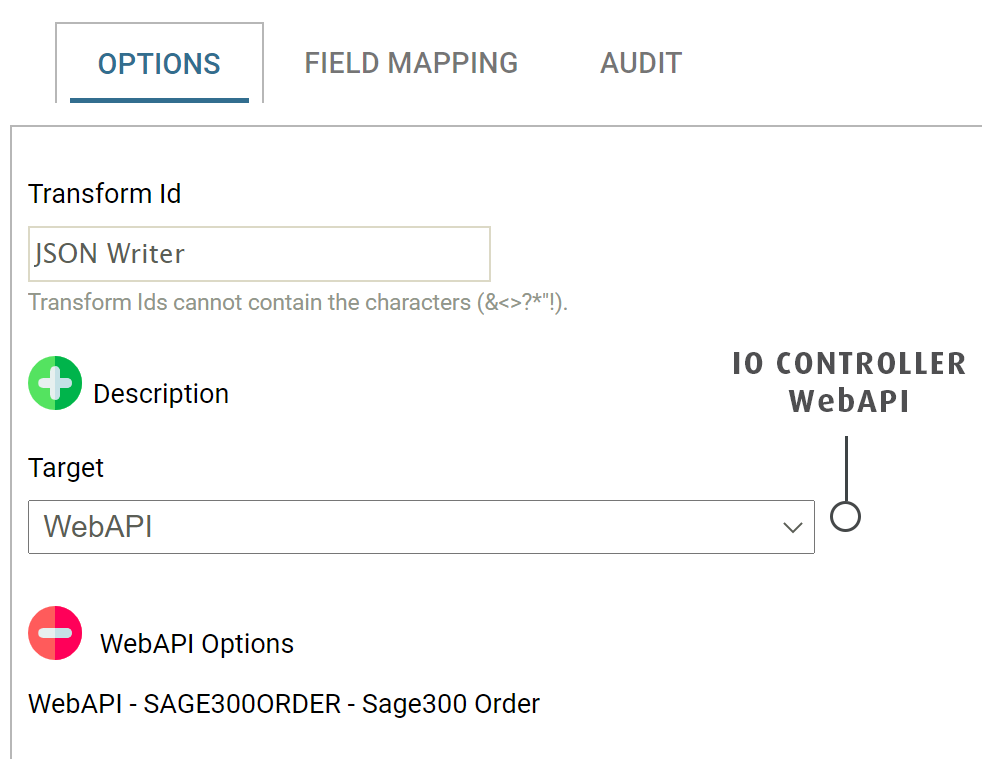Screen dimensions: 982x759
Task: Collapse WebAPI Options using red minus icon
Action: (x=55, y=633)
